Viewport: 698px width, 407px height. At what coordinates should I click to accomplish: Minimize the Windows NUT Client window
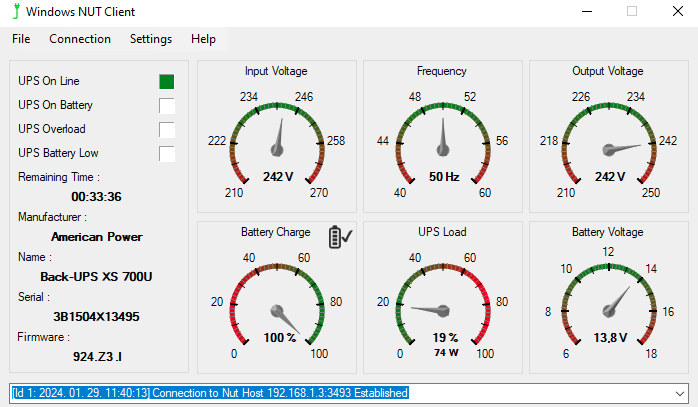pyautogui.click(x=587, y=12)
